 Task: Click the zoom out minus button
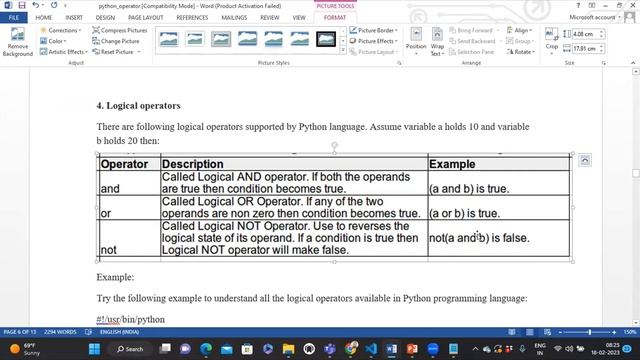560,332
